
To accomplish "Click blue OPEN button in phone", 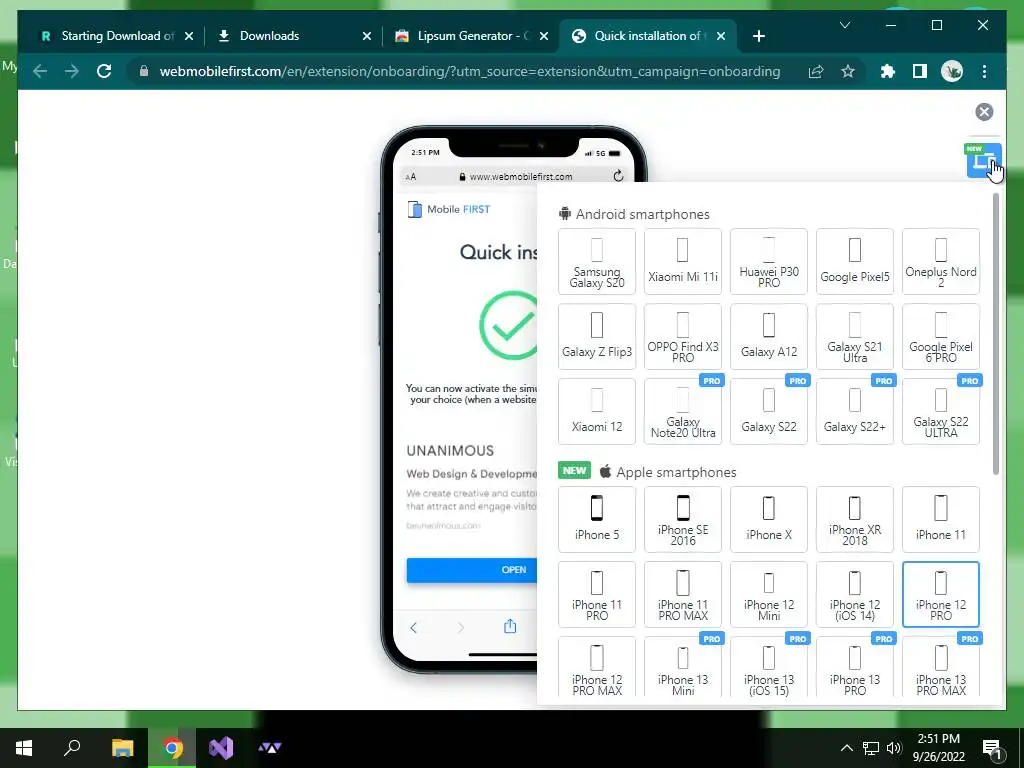I will pos(472,570).
